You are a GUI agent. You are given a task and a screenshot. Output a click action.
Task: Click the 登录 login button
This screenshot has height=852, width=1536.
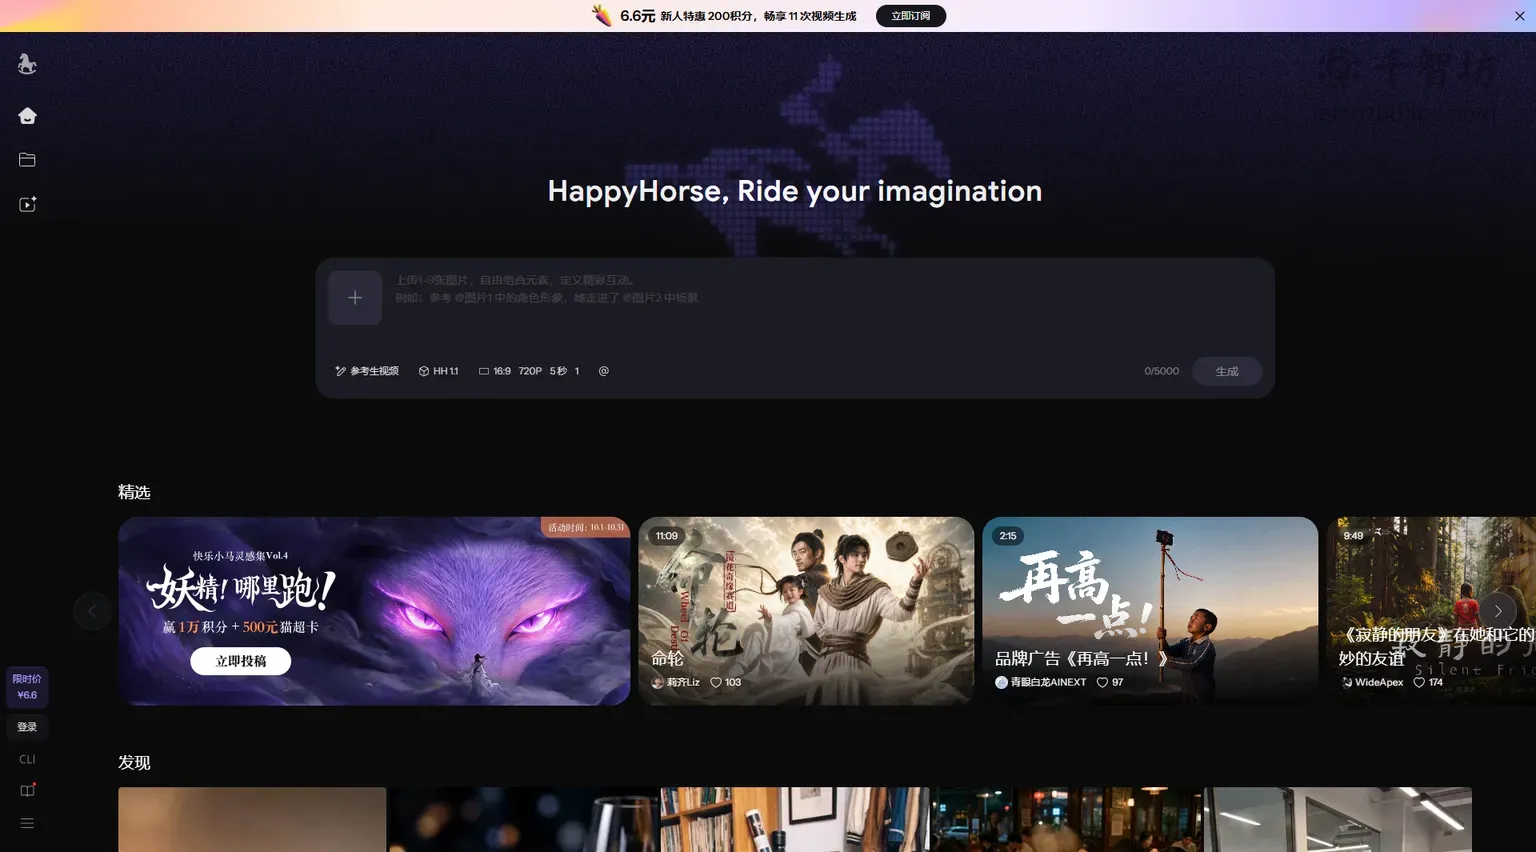click(x=27, y=727)
